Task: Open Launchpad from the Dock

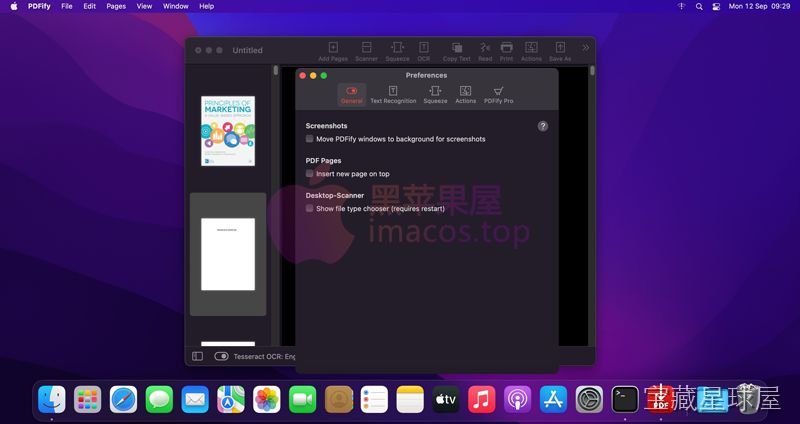Action: 87,399
